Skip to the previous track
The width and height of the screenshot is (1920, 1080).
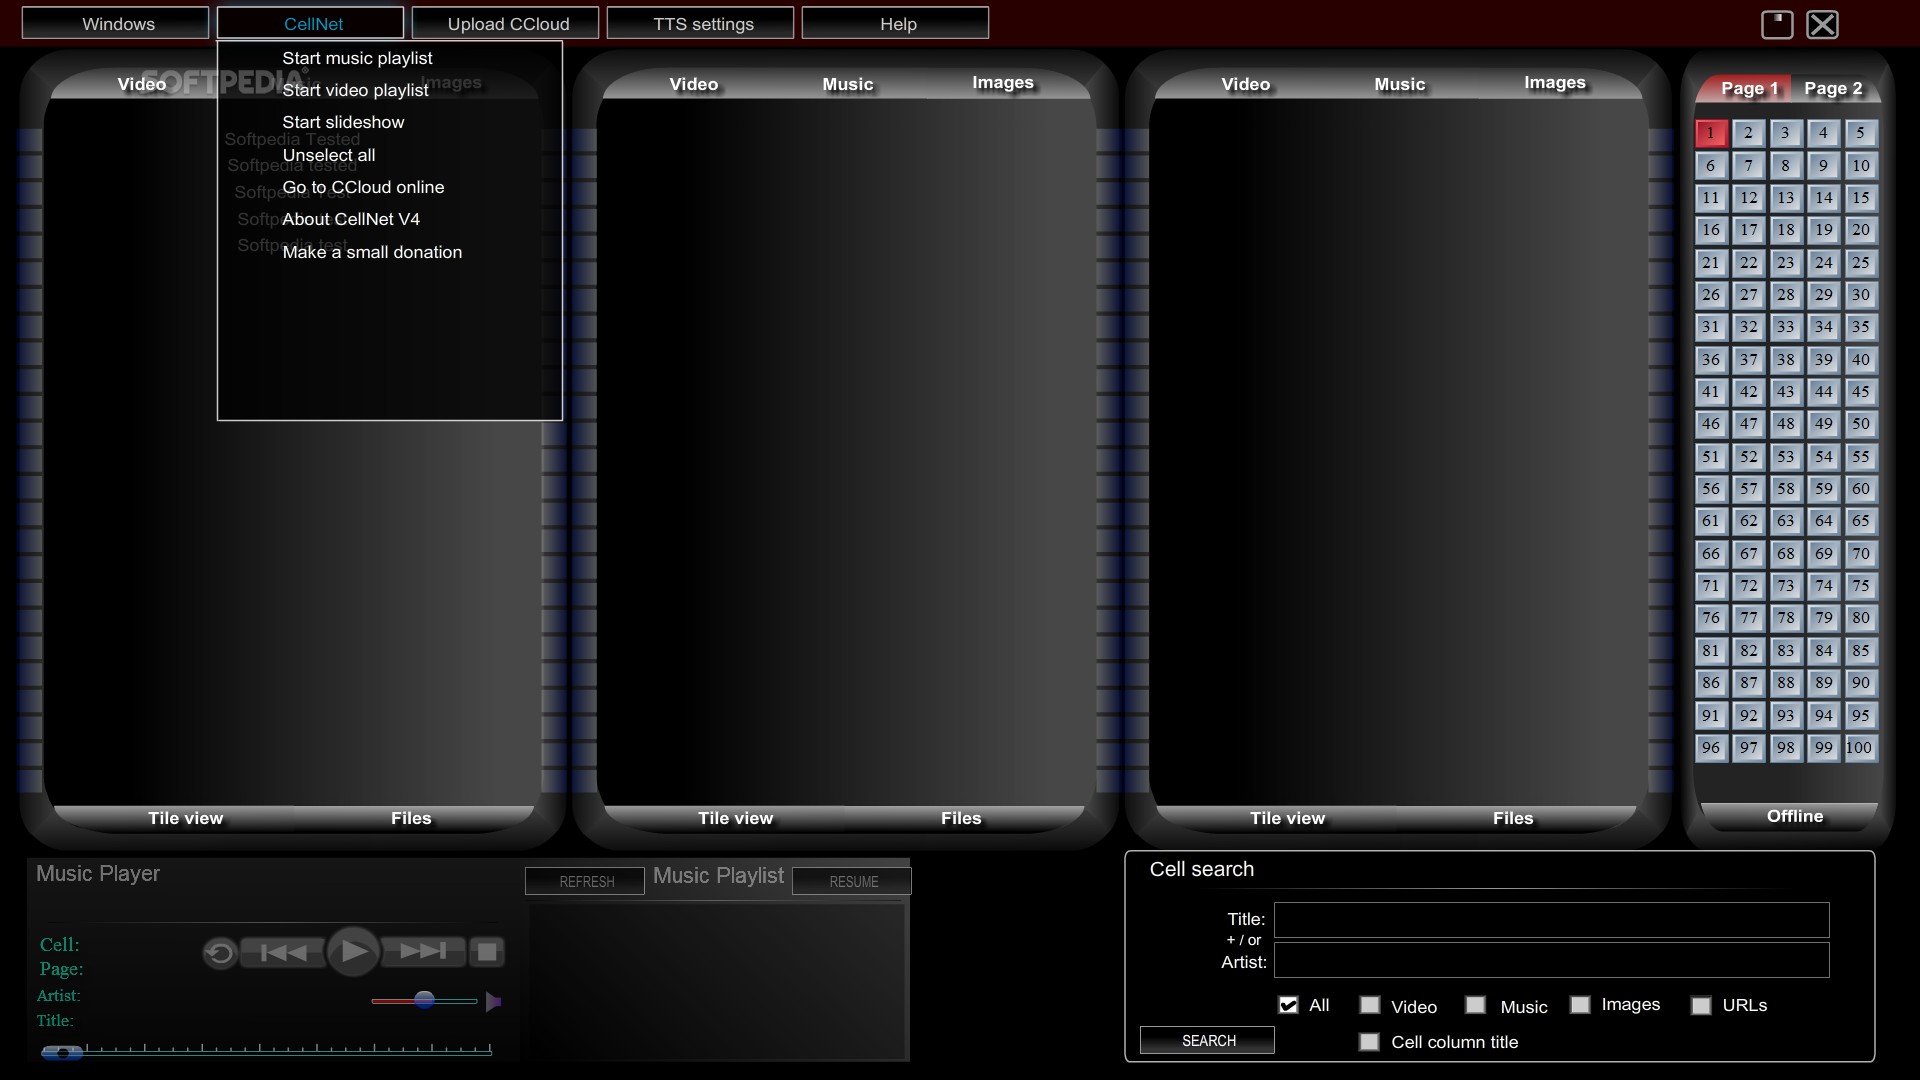[283, 952]
